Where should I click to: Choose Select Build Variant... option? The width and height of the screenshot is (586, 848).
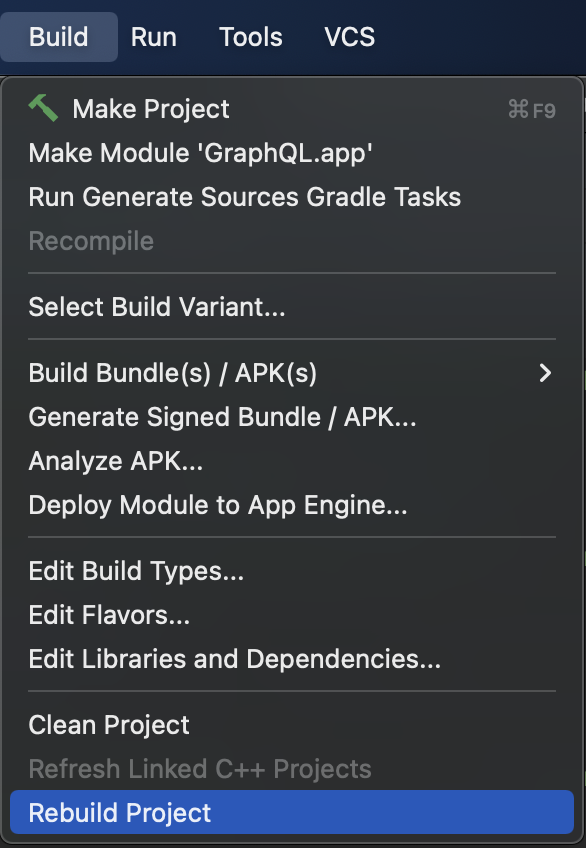[292, 307]
